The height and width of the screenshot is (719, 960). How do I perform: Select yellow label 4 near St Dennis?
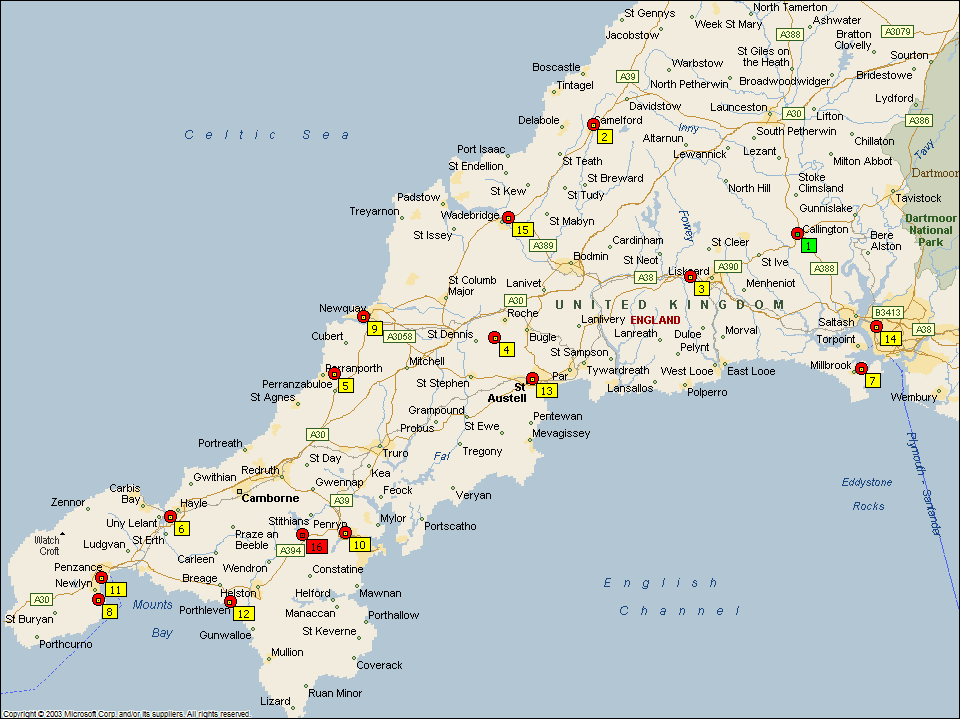(507, 349)
